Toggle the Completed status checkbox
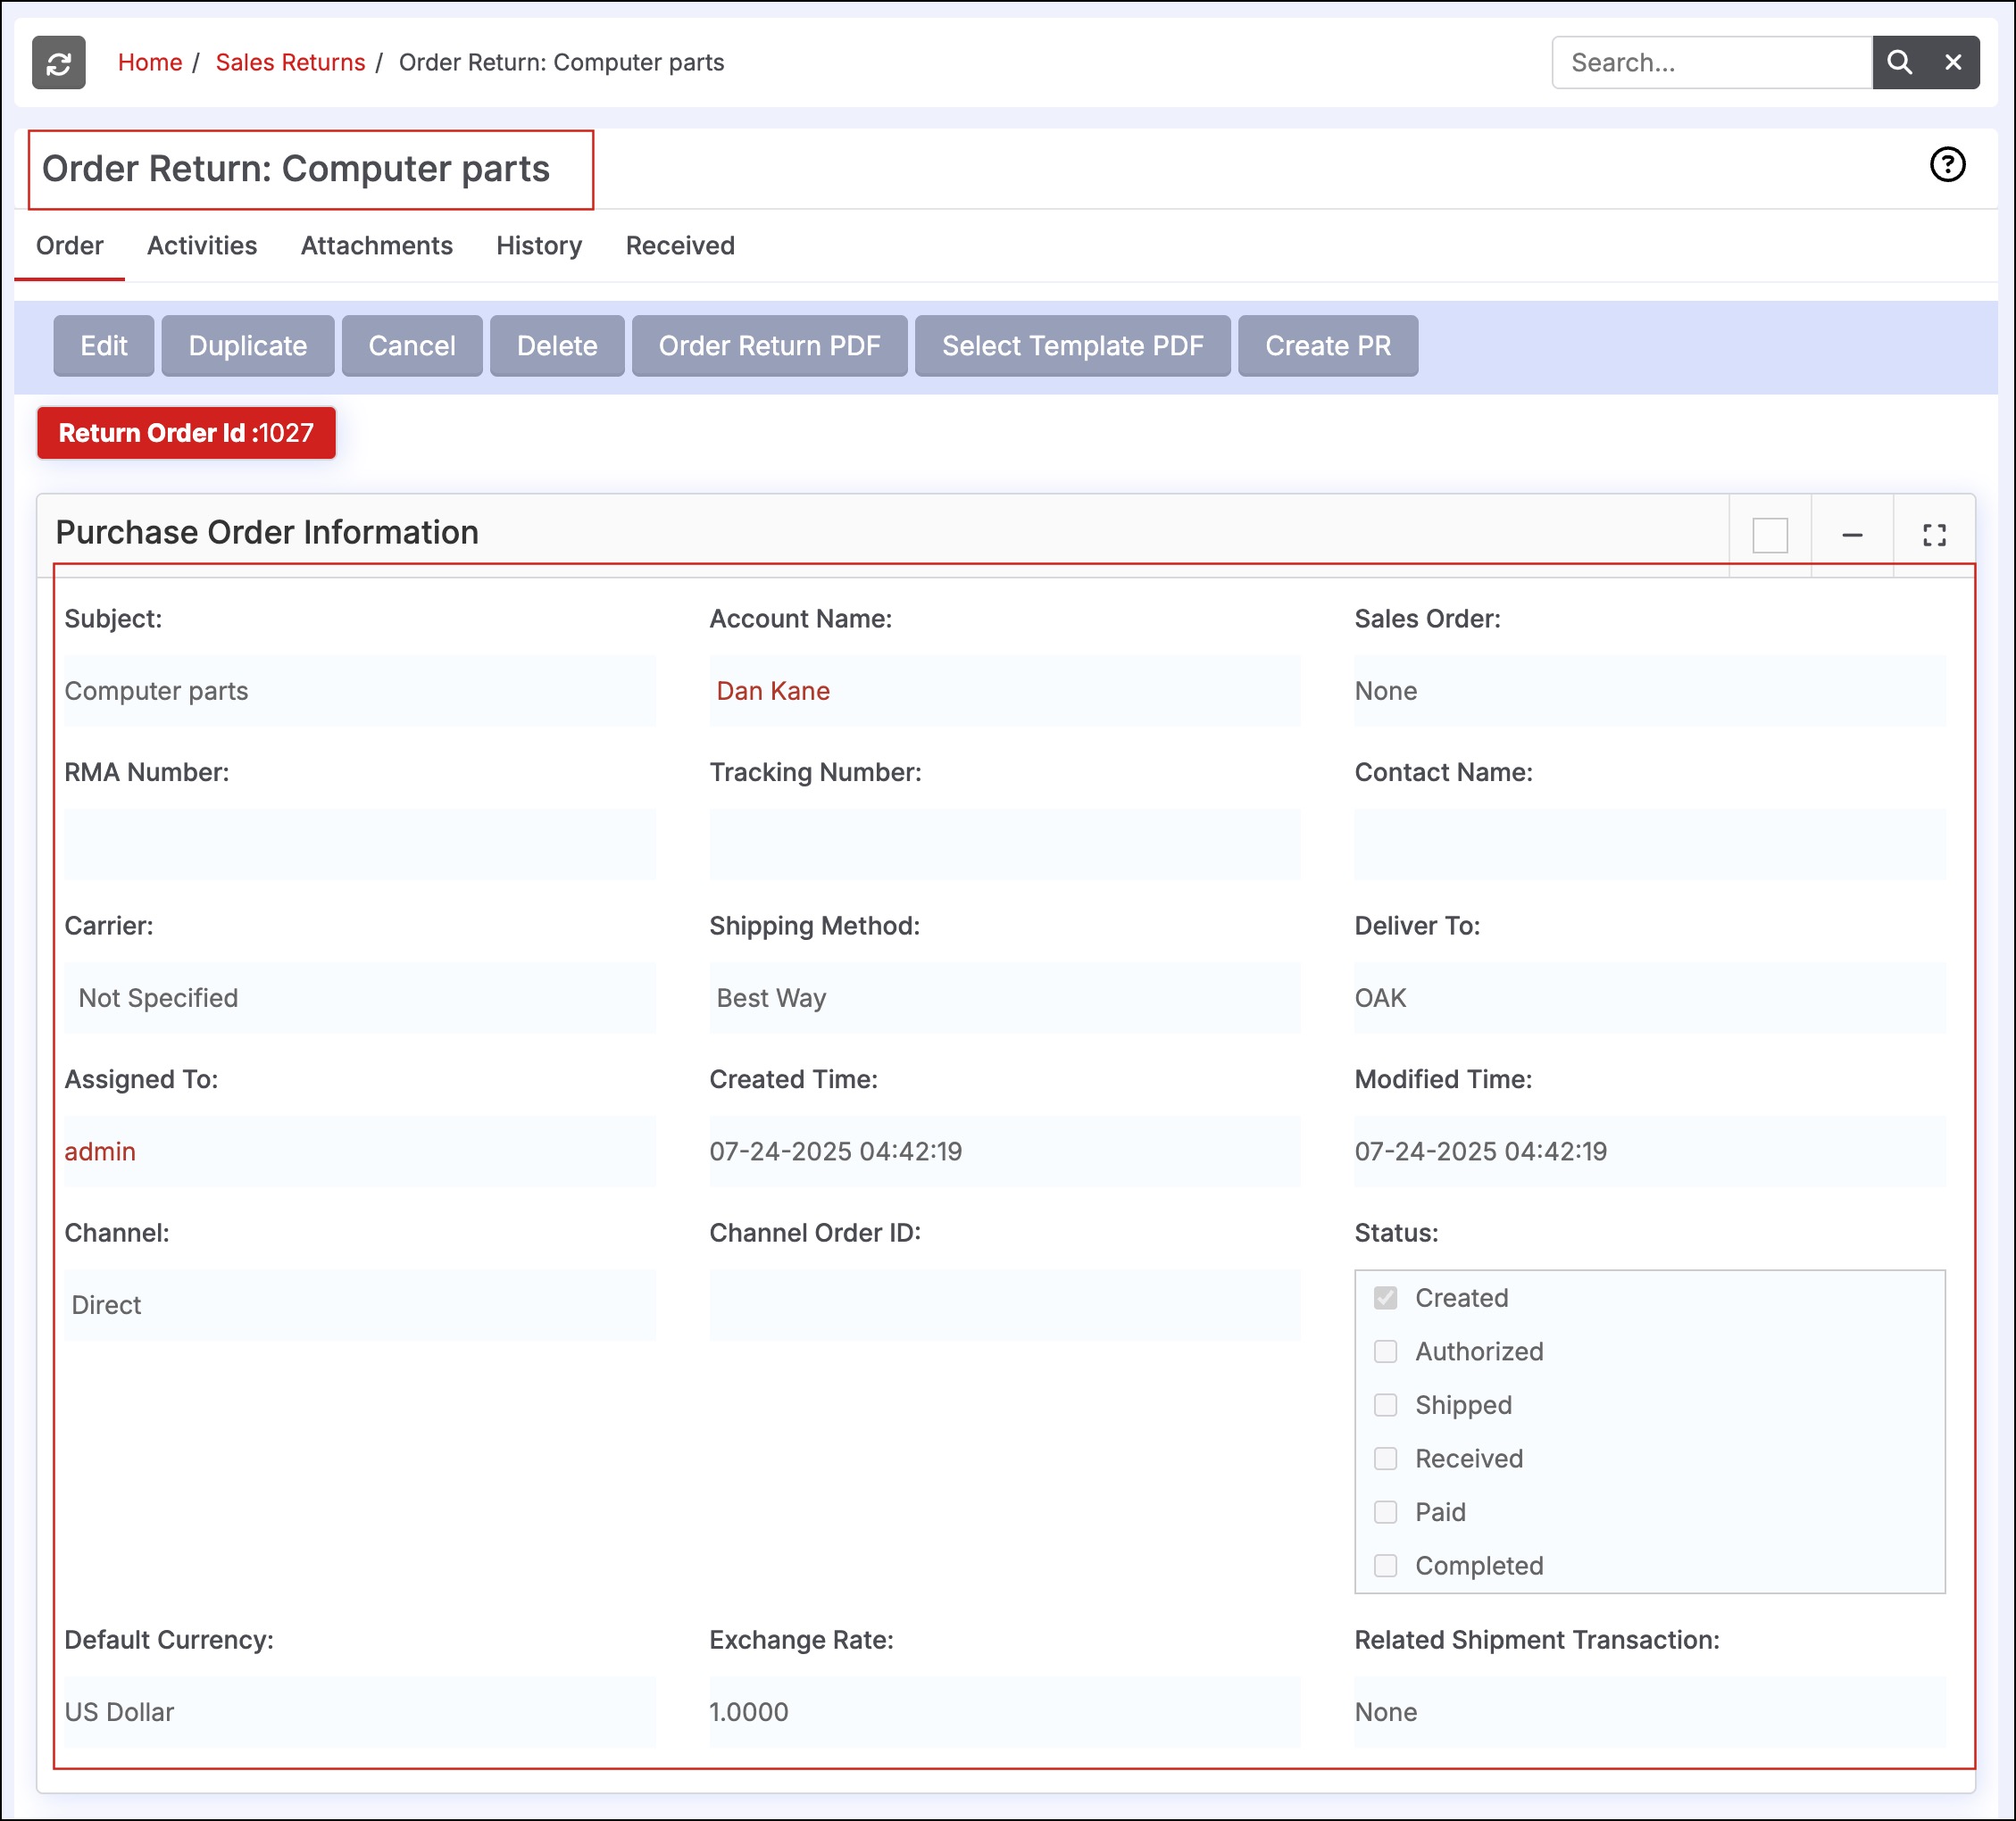 click(x=1385, y=1566)
